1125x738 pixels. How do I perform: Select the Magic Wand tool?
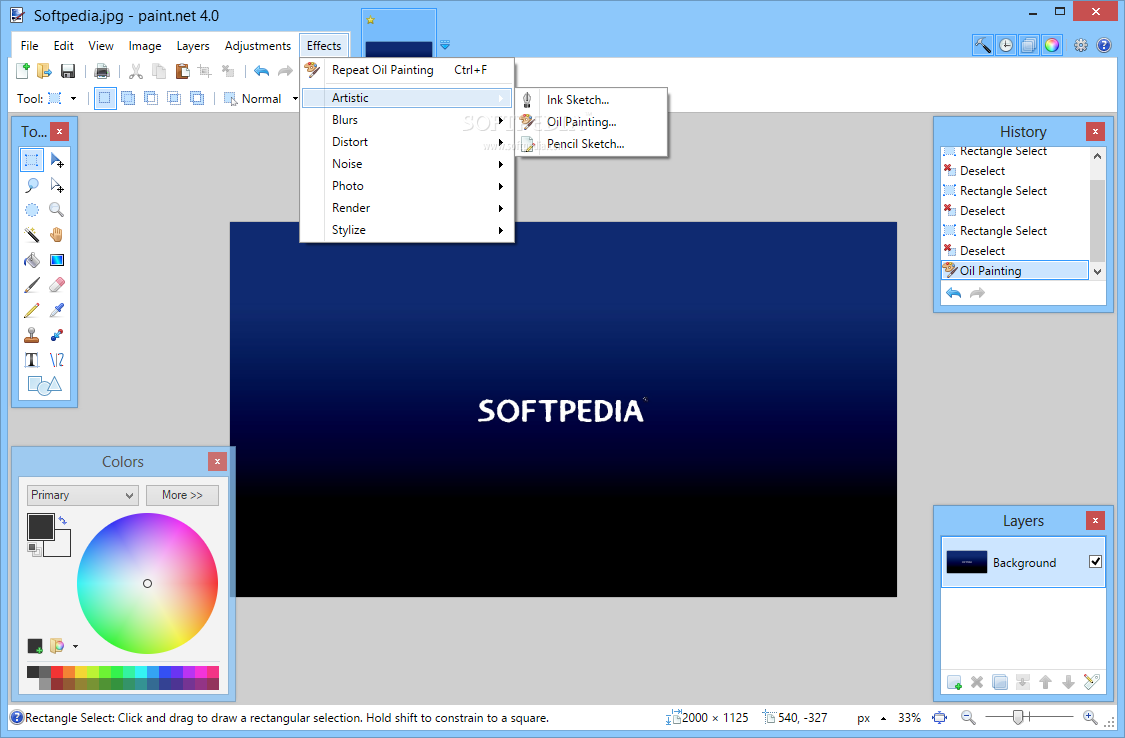[32, 235]
